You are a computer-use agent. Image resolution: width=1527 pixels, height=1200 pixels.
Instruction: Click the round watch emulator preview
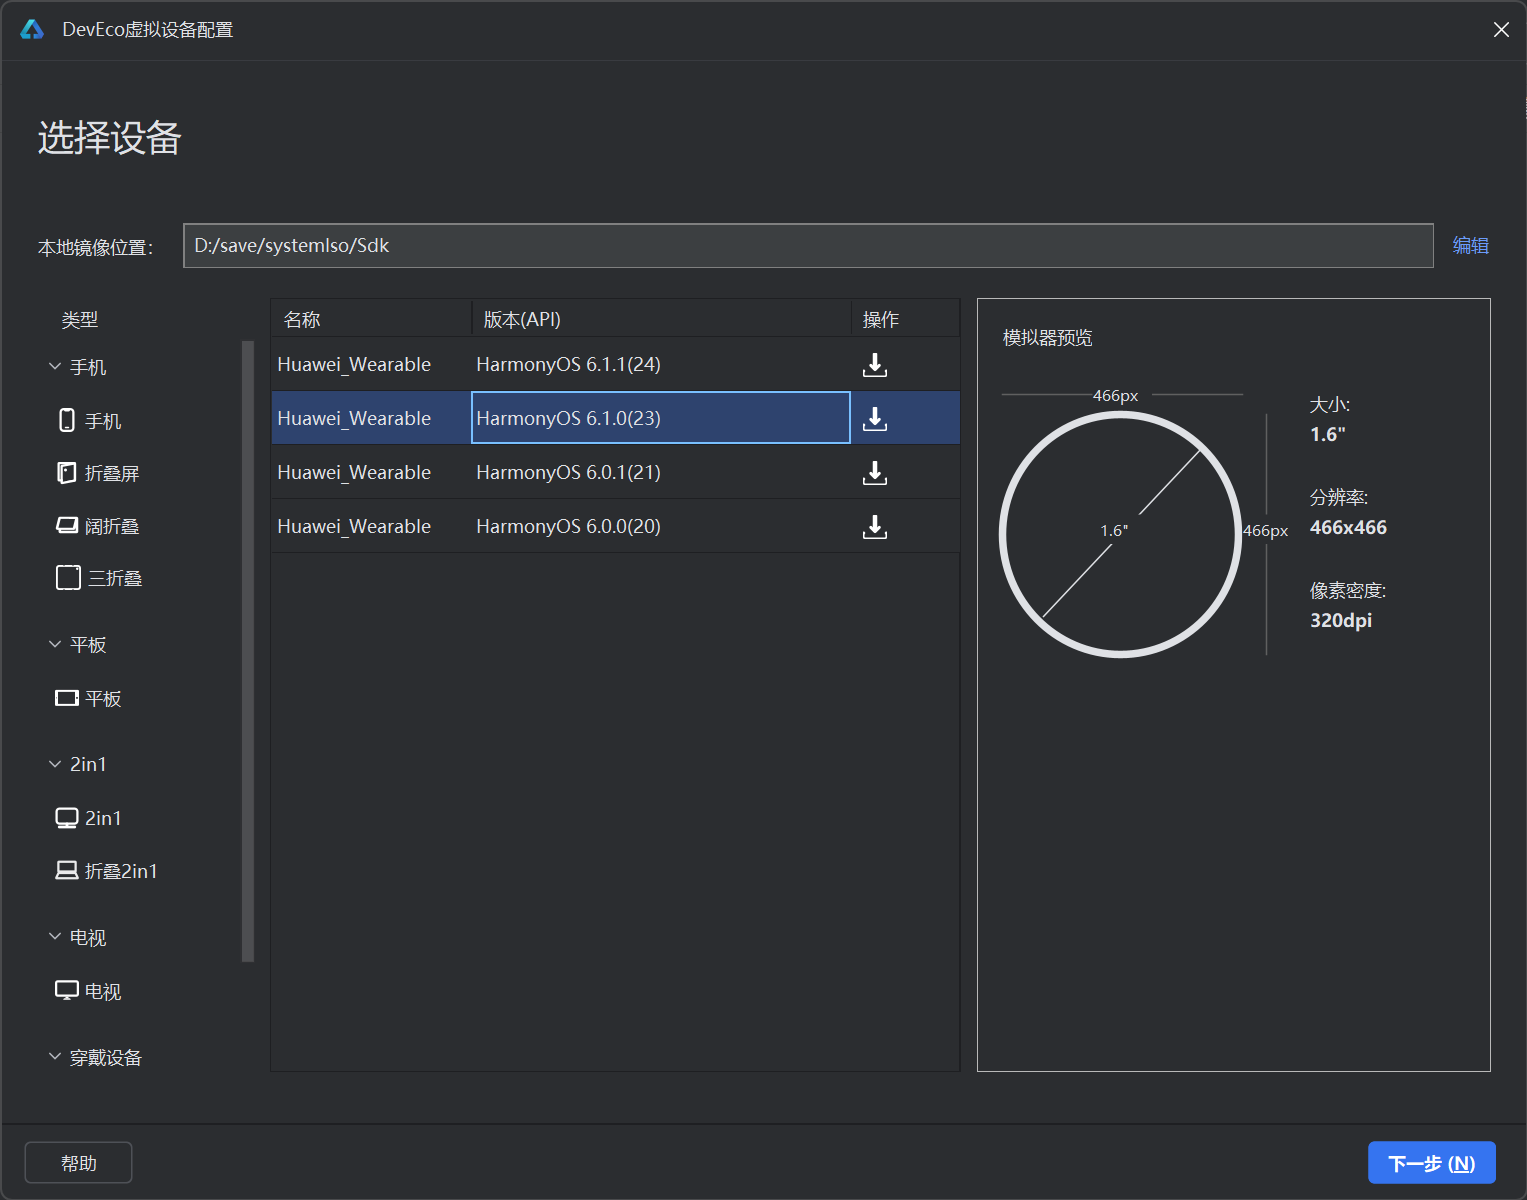pyautogui.click(x=1120, y=534)
